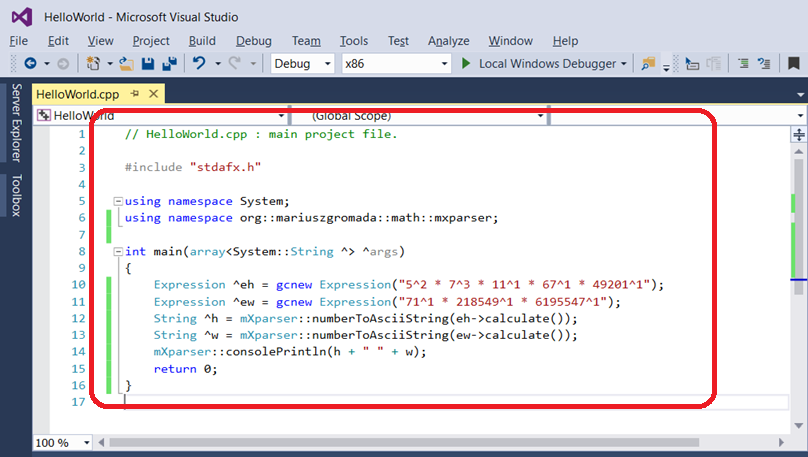
Task: Click the vertical scrollbar up arrow
Action: tap(799, 151)
